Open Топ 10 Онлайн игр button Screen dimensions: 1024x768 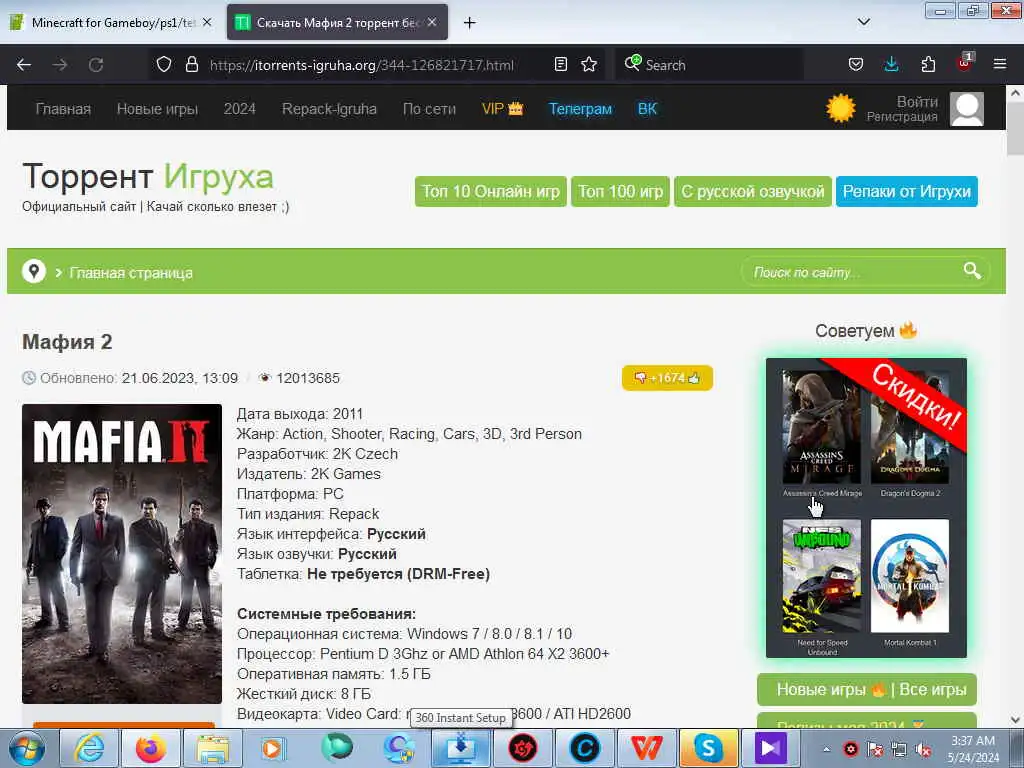[x=490, y=191]
